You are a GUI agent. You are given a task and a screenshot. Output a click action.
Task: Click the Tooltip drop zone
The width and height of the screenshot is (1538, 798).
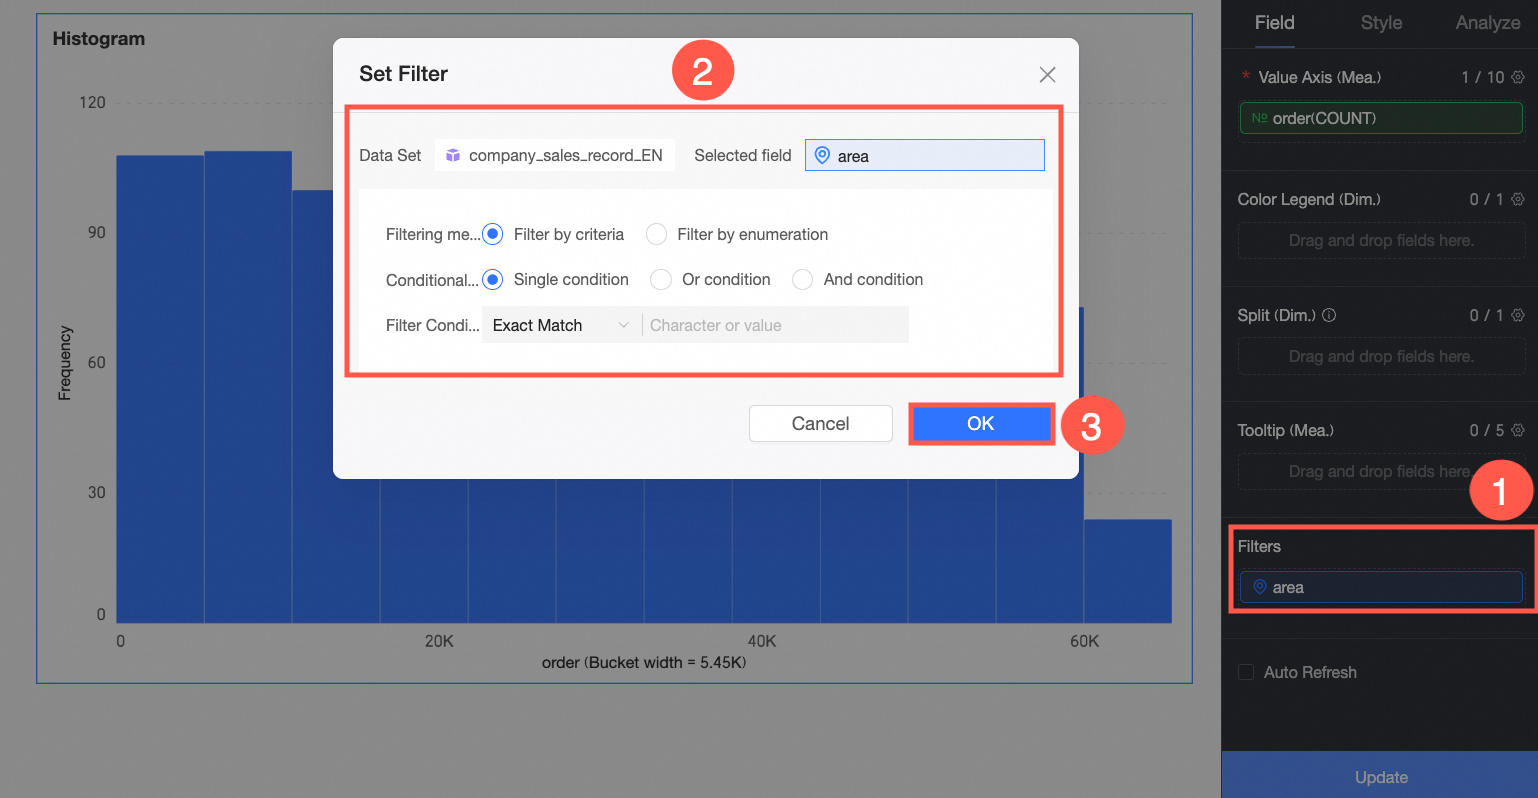coord(1381,472)
